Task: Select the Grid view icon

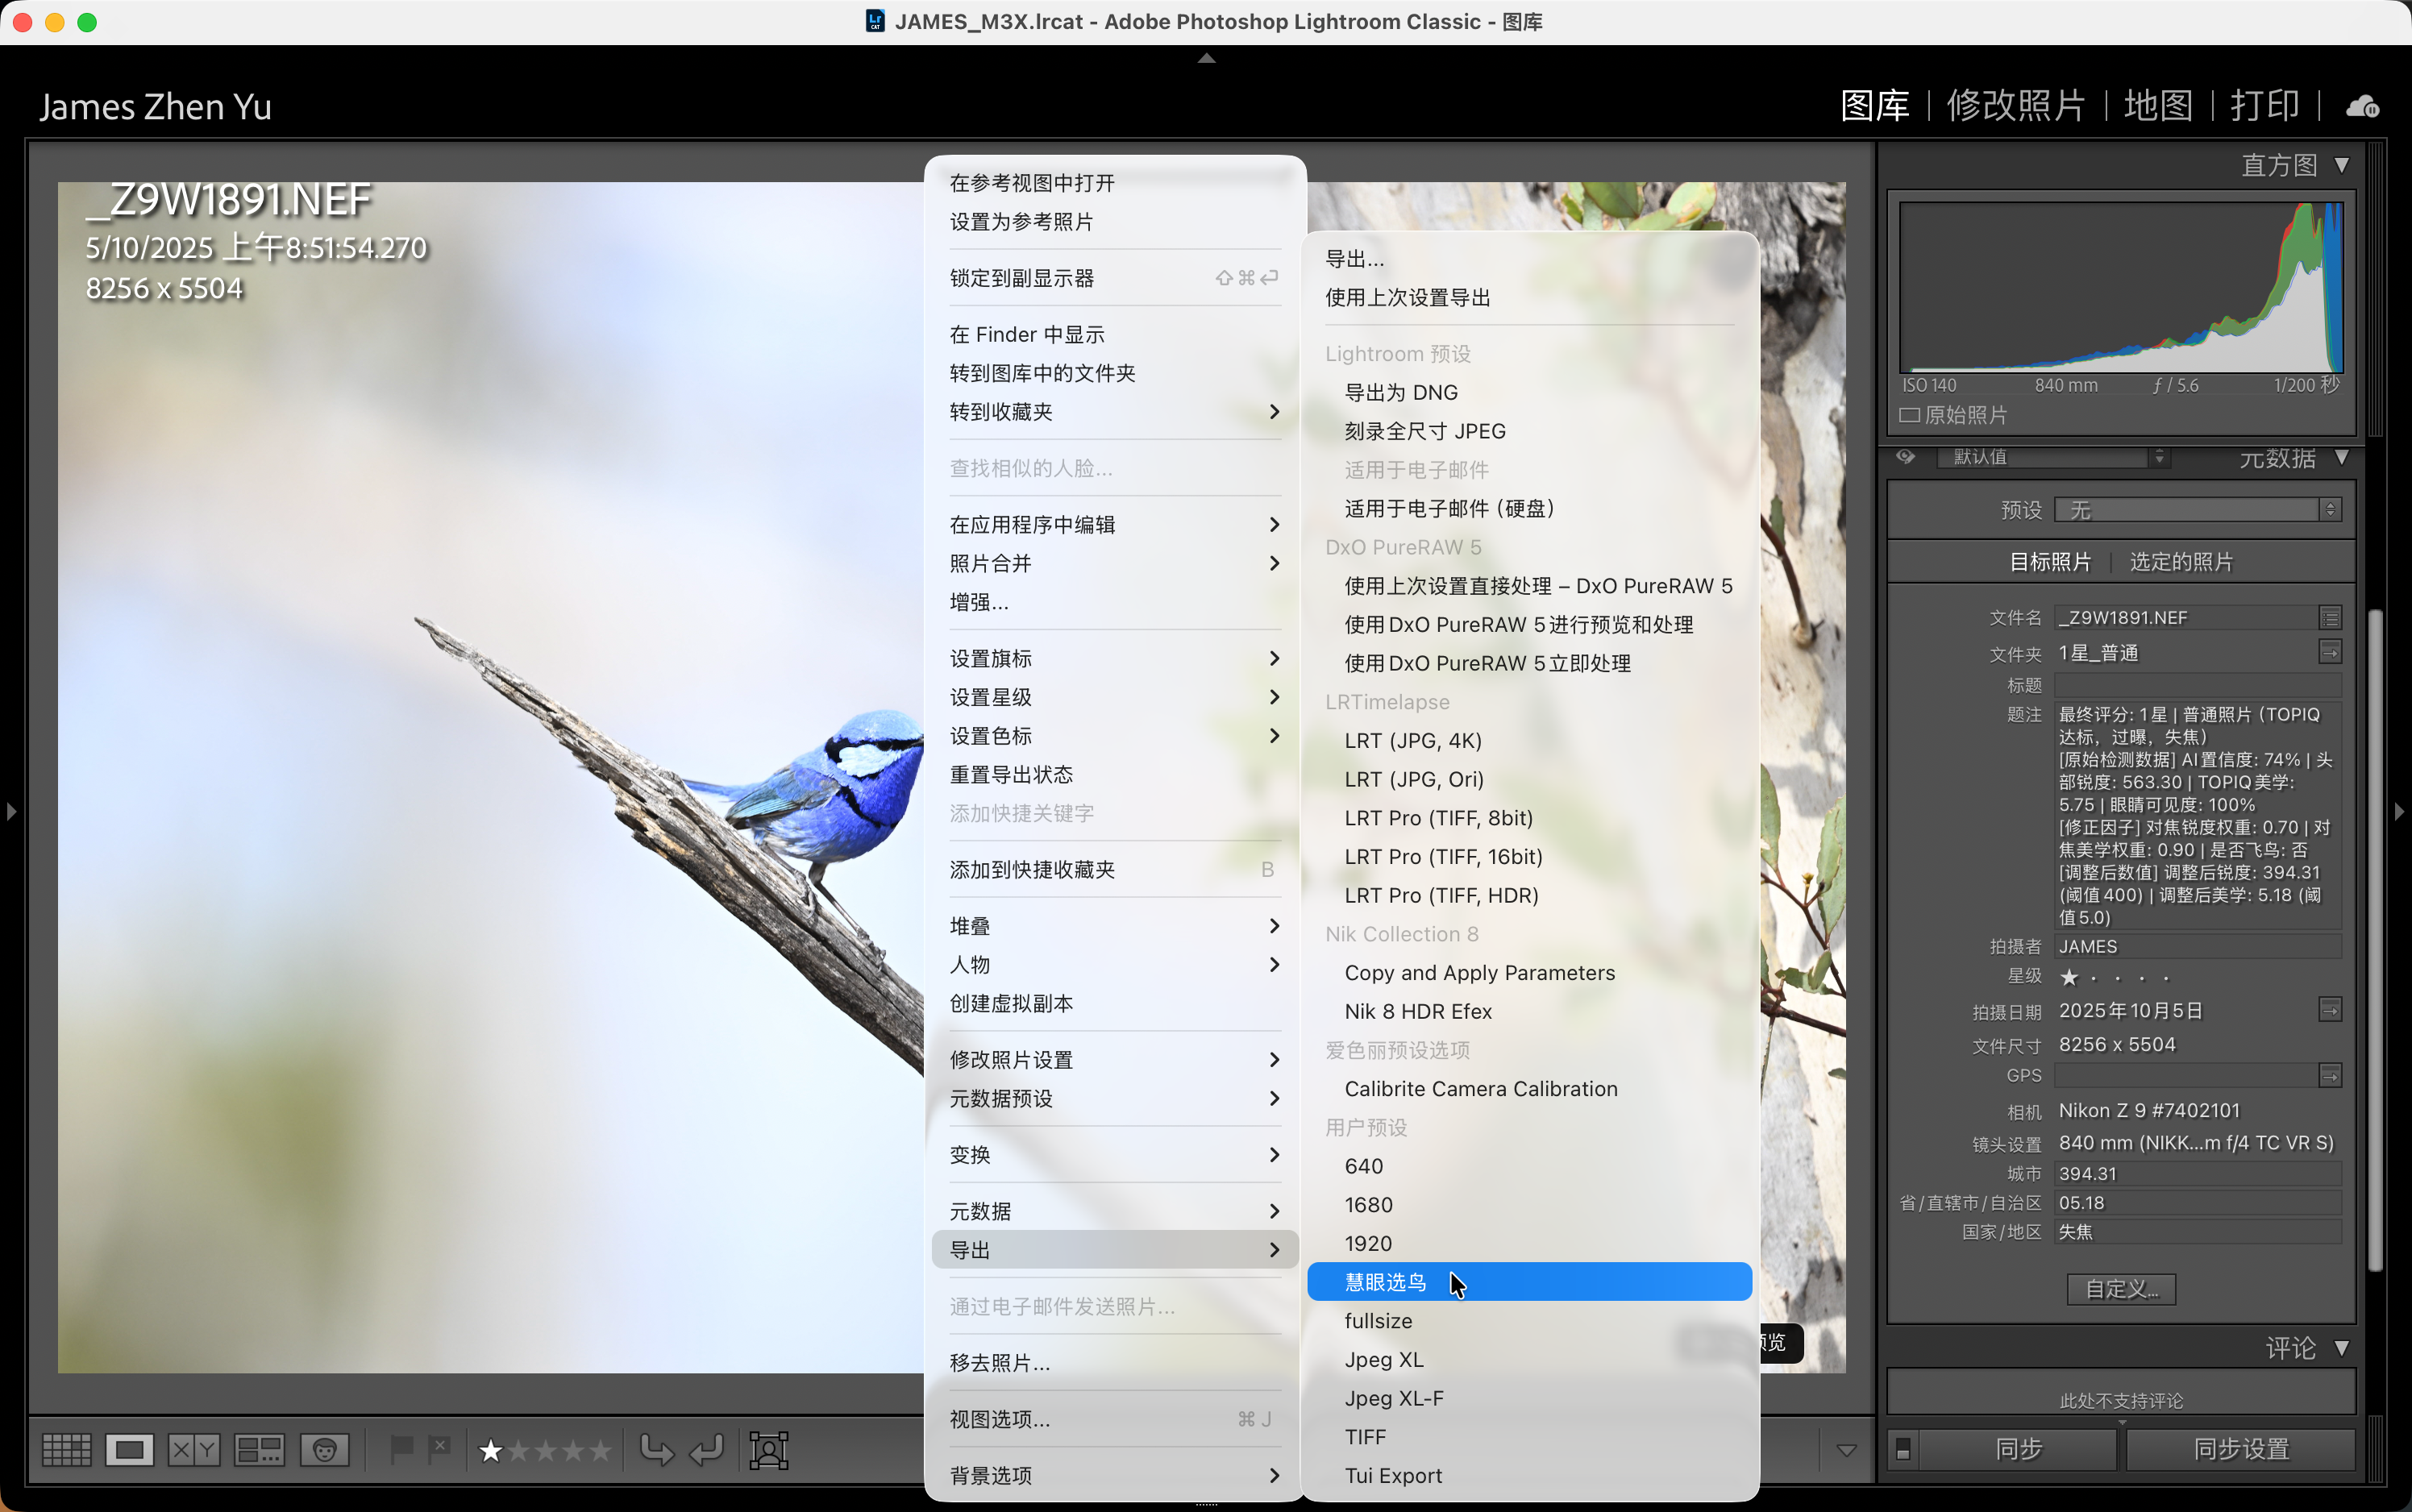Action: point(65,1449)
